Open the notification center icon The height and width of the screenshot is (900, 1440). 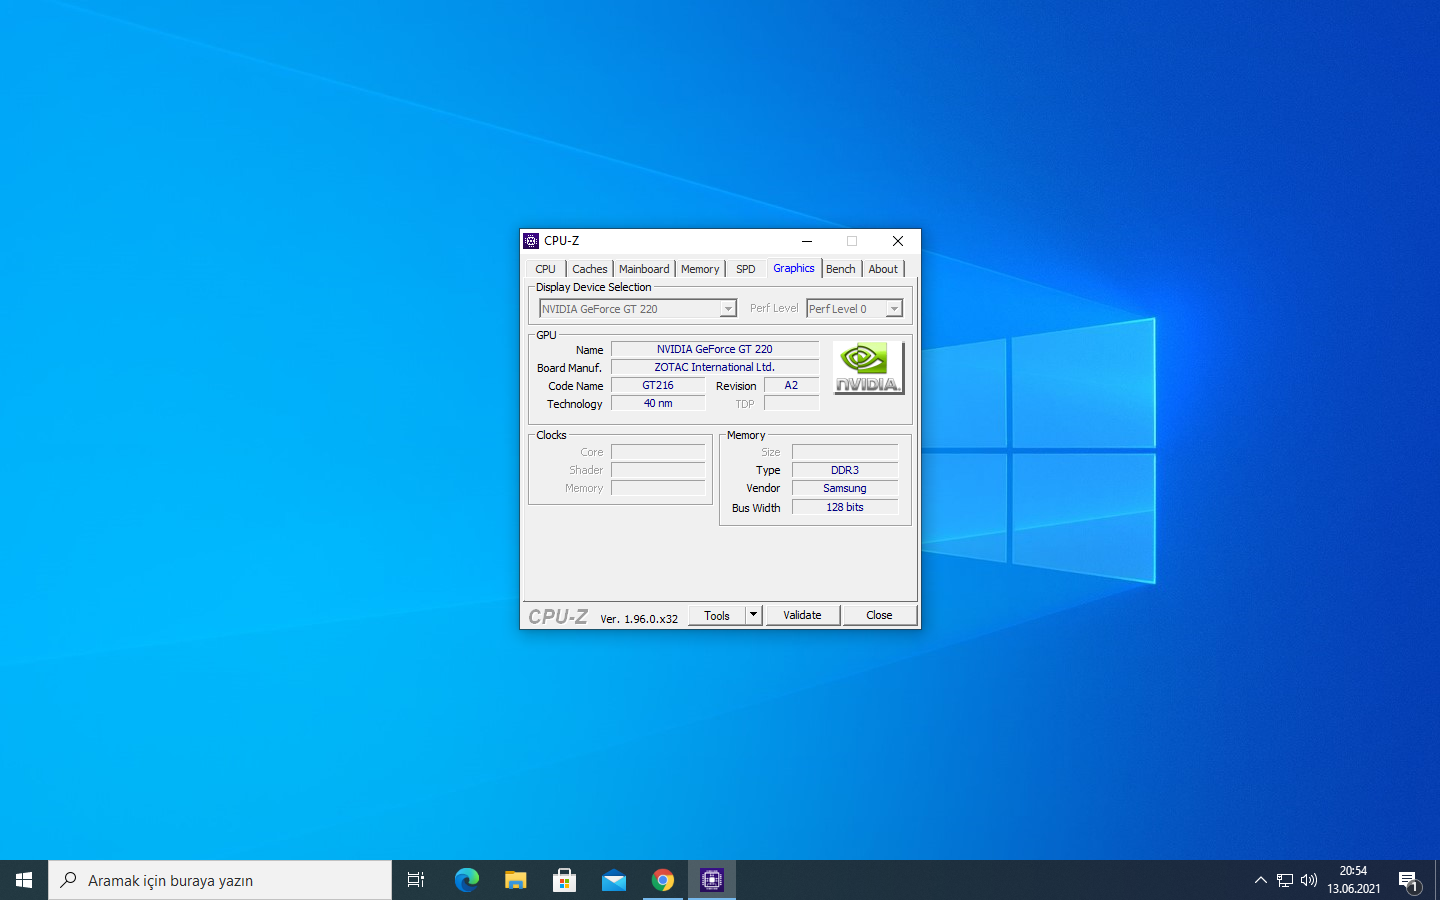point(1408,881)
